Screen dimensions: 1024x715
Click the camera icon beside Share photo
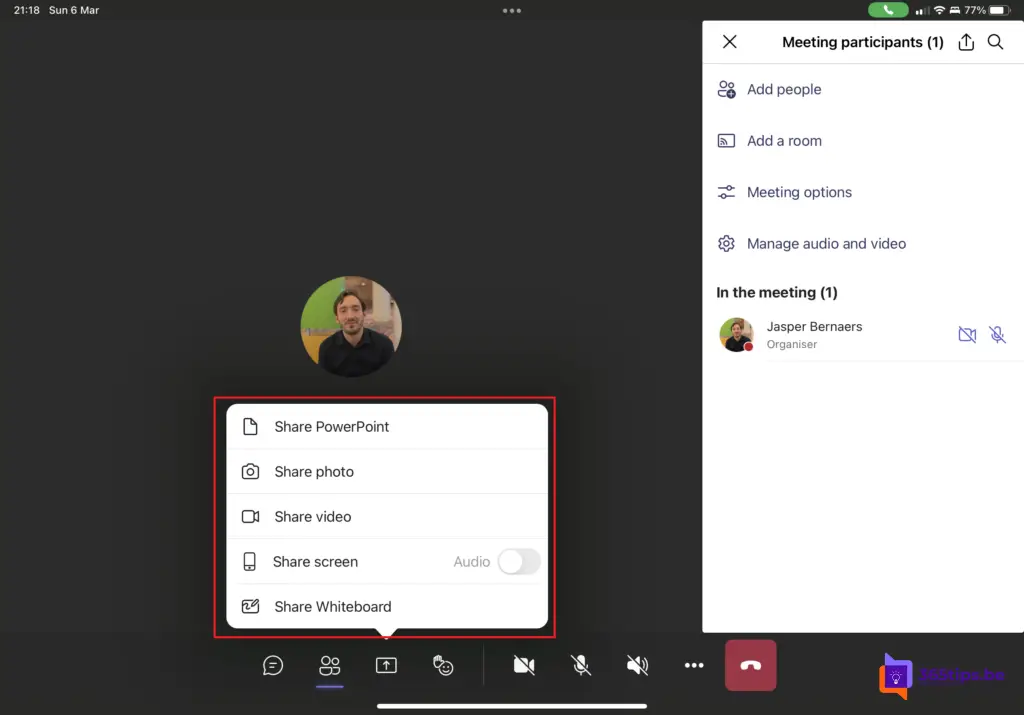click(x=250, y=471)
